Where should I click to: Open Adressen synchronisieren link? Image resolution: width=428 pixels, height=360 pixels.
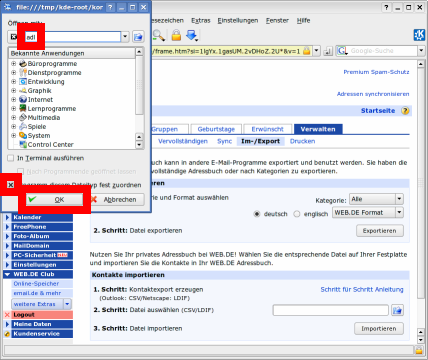coord(373,94)
